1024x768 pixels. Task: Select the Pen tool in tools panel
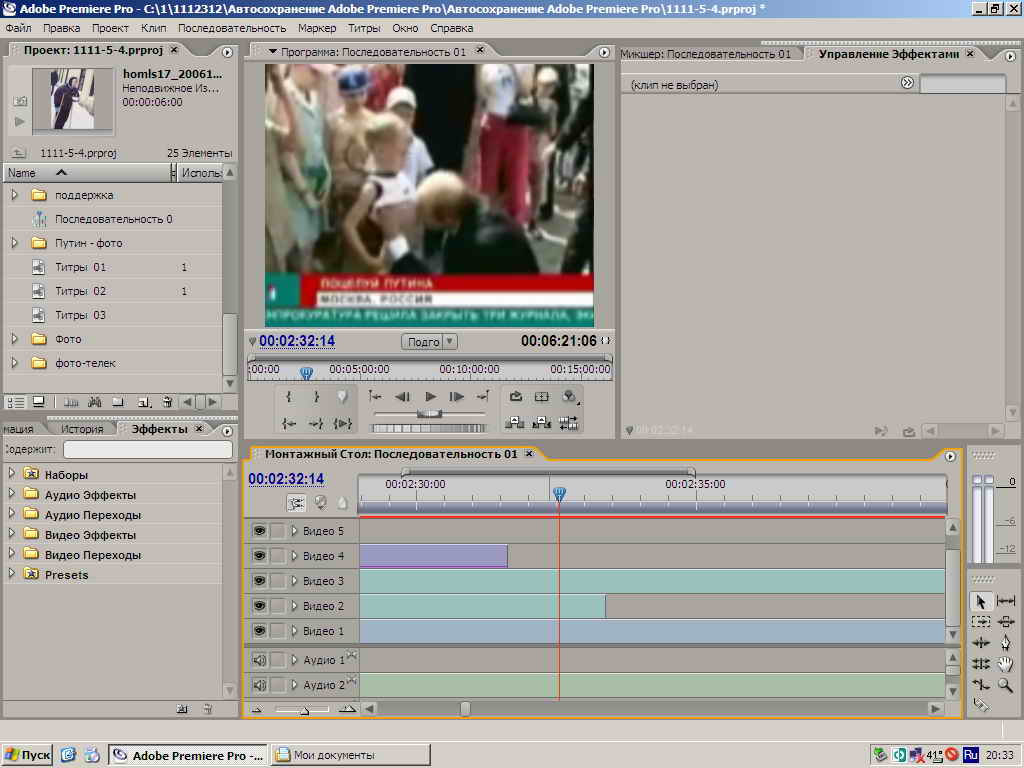pos(1005,643)
